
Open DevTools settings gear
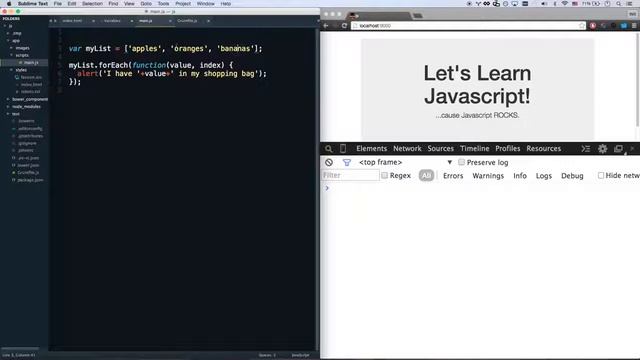click(602, 149)
